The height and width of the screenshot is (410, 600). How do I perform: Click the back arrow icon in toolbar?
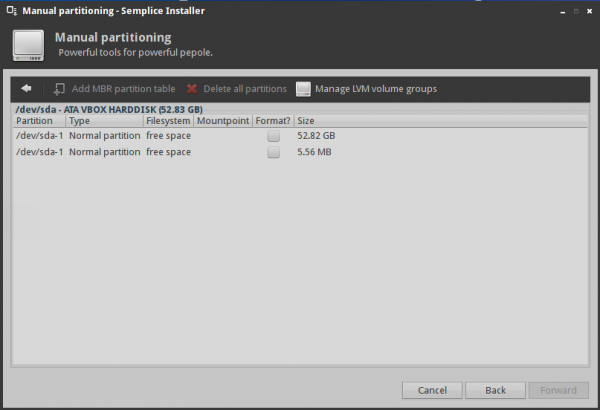point(26,88)
